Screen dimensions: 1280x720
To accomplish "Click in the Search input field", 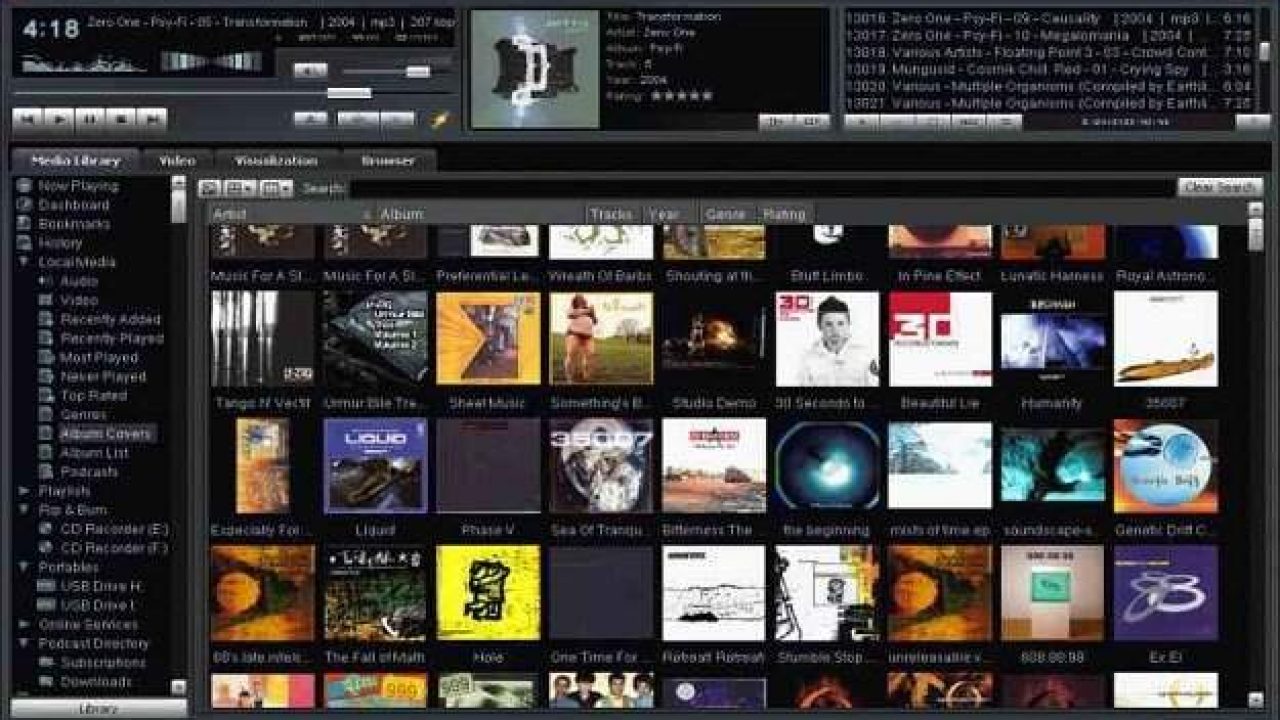I will pyautogui.click(x=762, y=187).
